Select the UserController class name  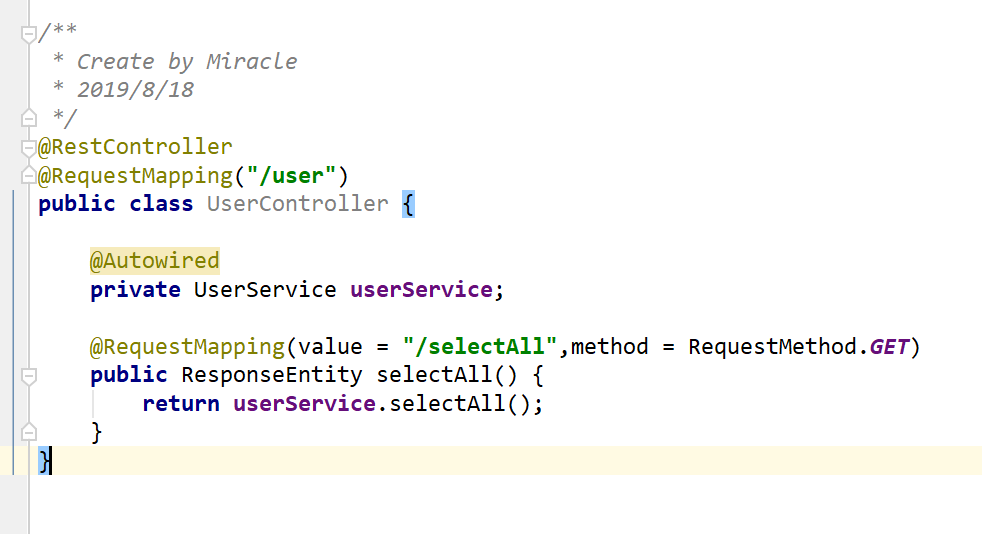coord(297,203)
